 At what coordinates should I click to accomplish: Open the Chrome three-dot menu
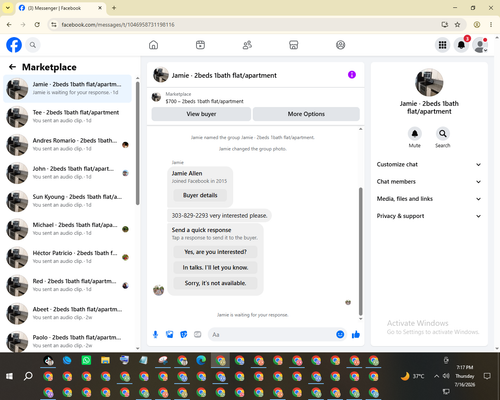point(491,25)
